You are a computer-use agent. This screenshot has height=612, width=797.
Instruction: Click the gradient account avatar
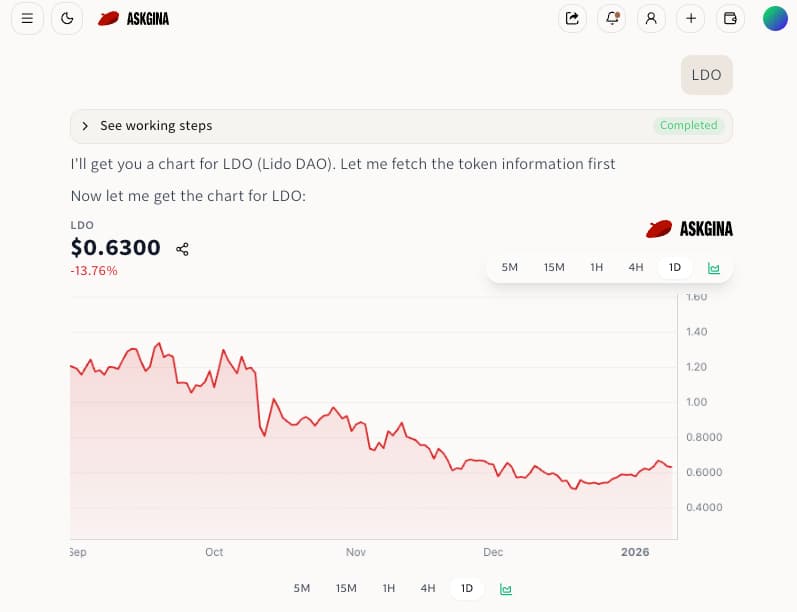775,18
